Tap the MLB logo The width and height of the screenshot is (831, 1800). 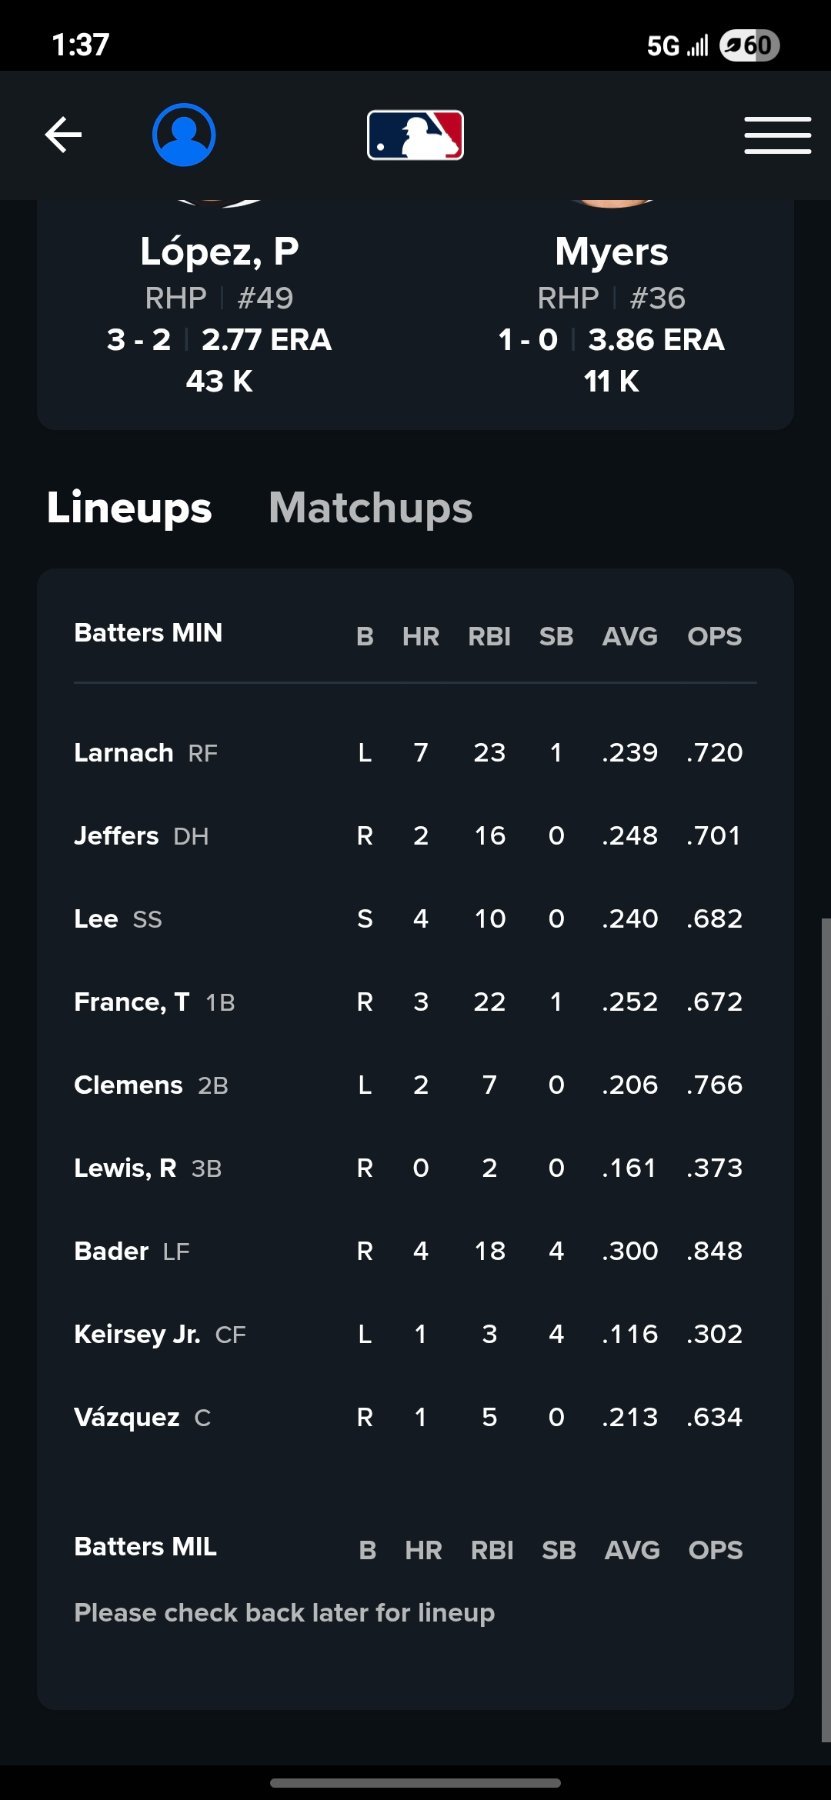point(415,135)
